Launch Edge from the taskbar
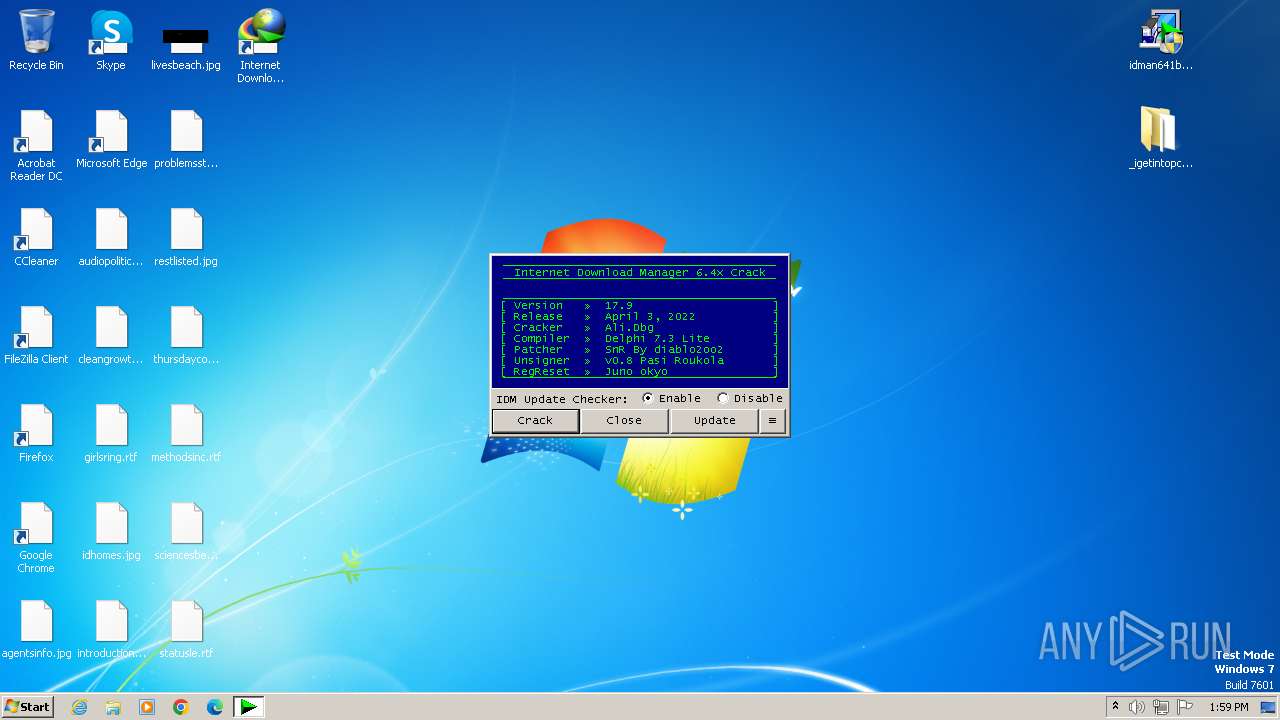The image size is (1280, 720). (x=215, y=707)
